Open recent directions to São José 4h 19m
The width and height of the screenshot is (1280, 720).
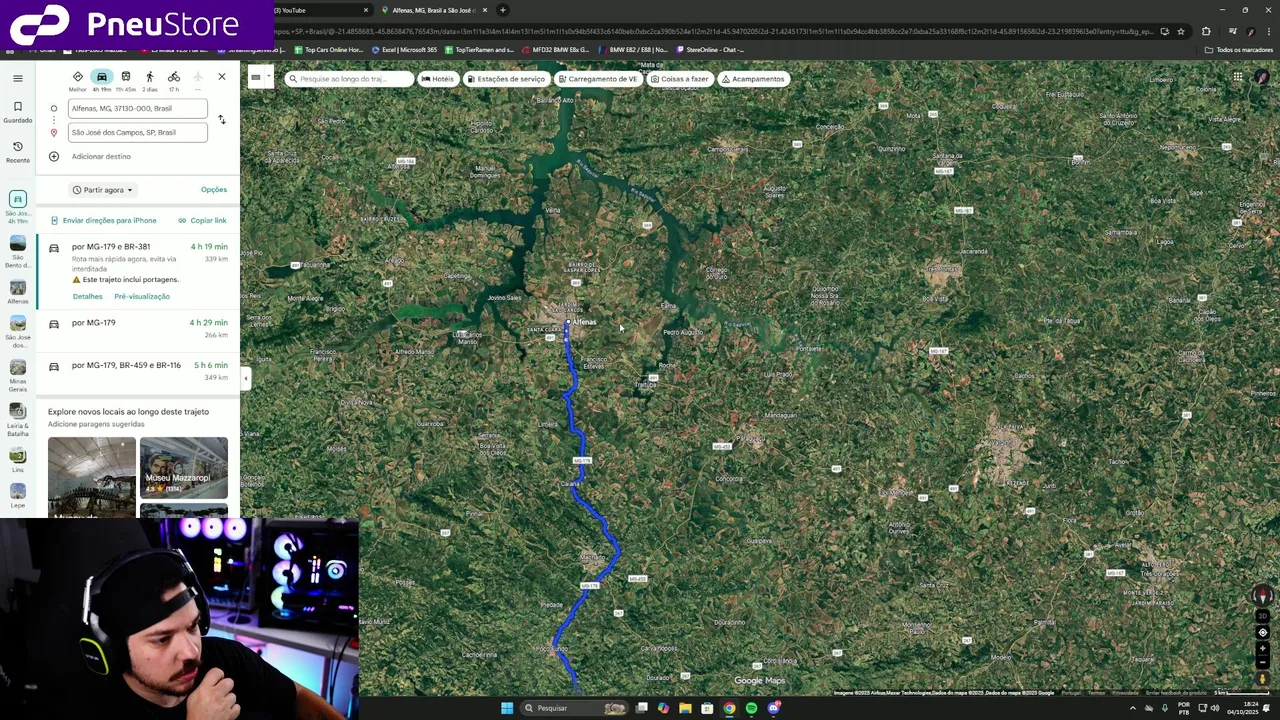[x=17, y=207]
